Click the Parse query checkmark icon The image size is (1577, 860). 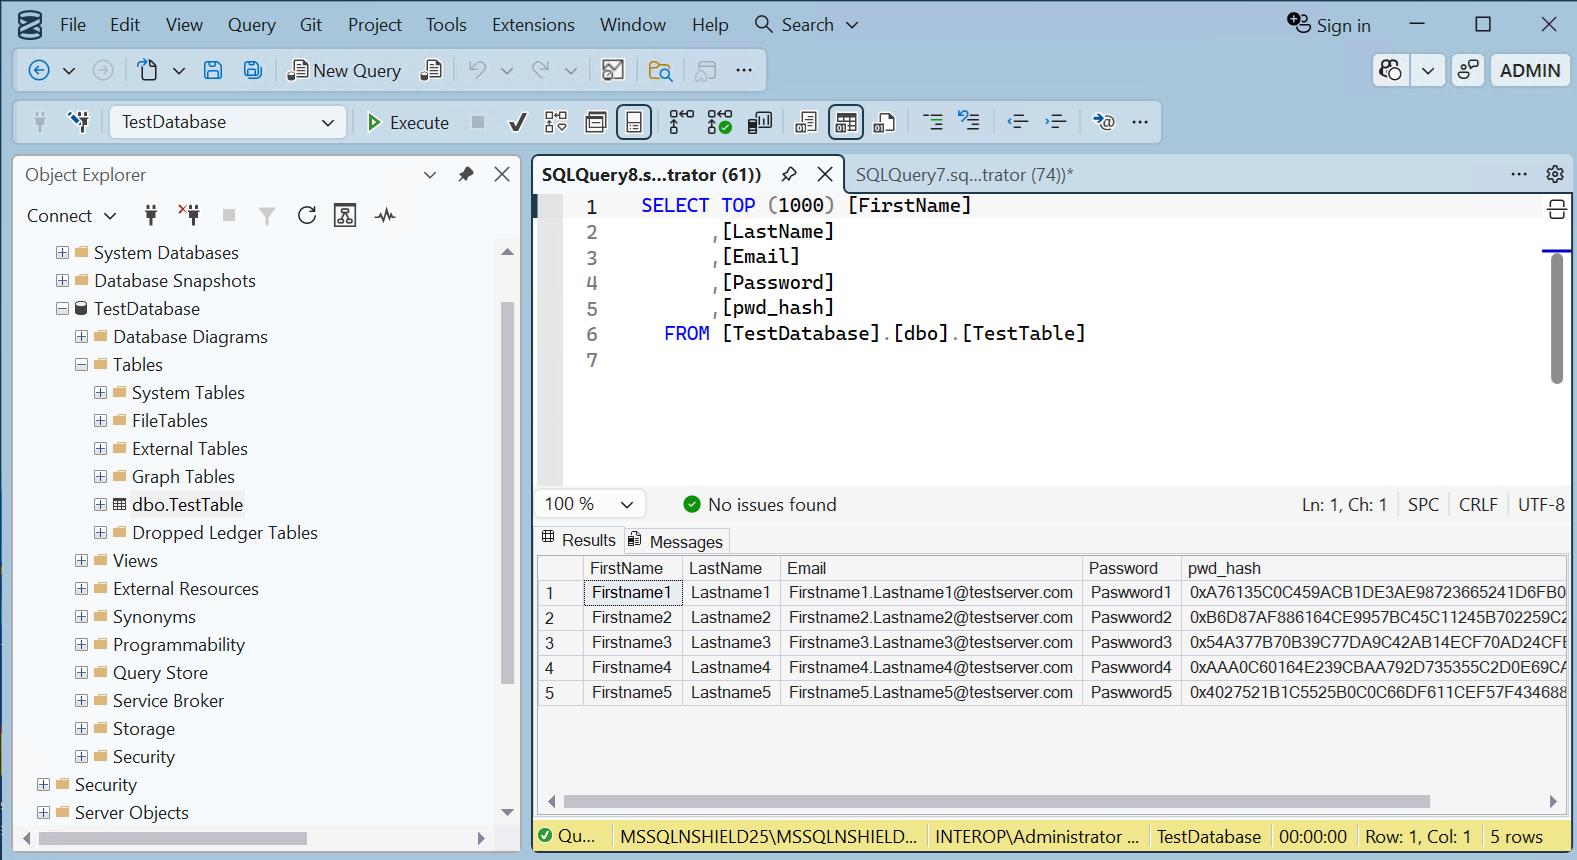click(517, 122)
